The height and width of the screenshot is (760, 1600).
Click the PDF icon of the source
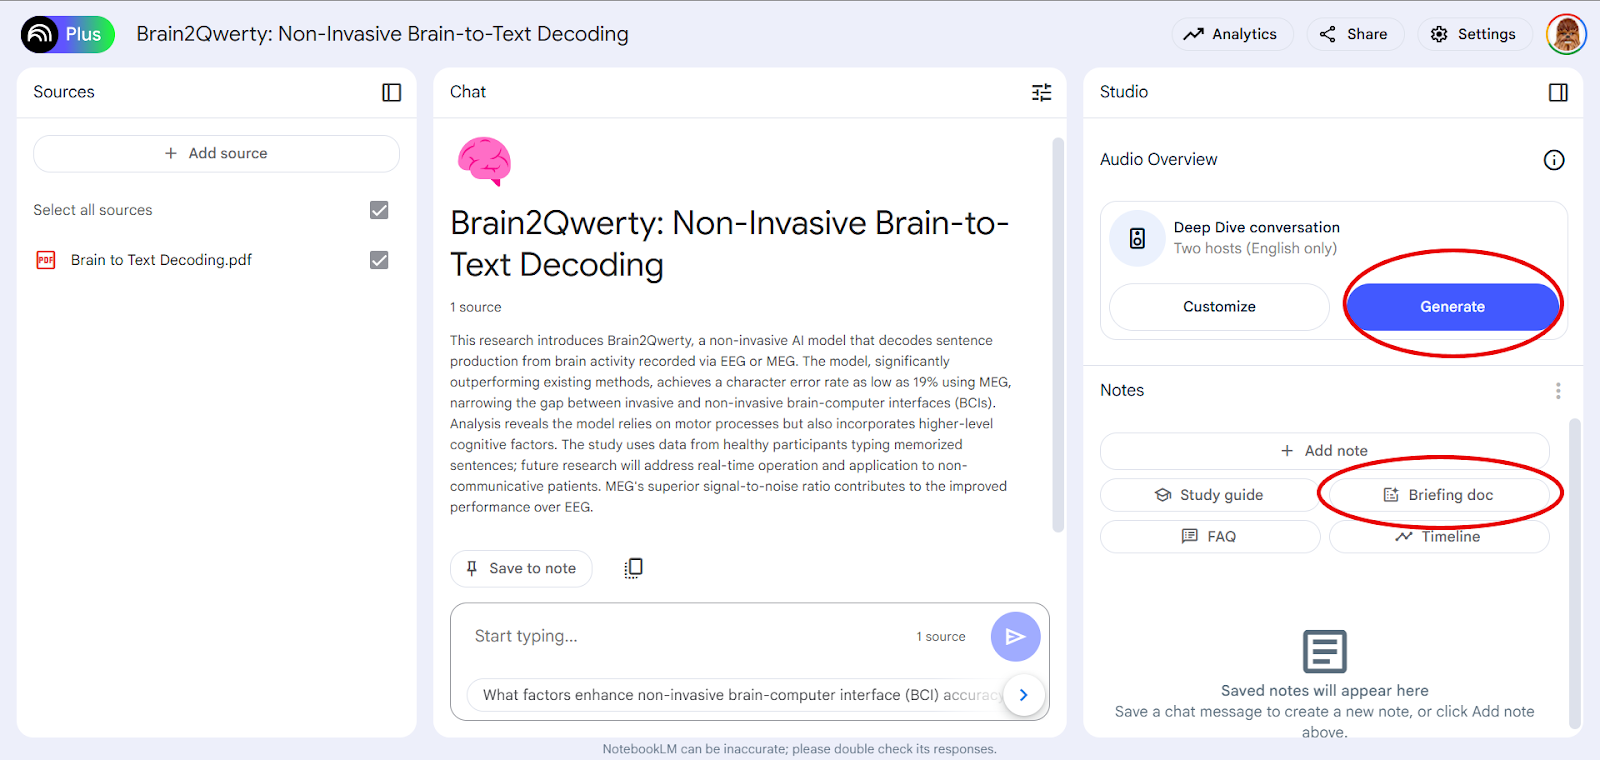point(46,260)
